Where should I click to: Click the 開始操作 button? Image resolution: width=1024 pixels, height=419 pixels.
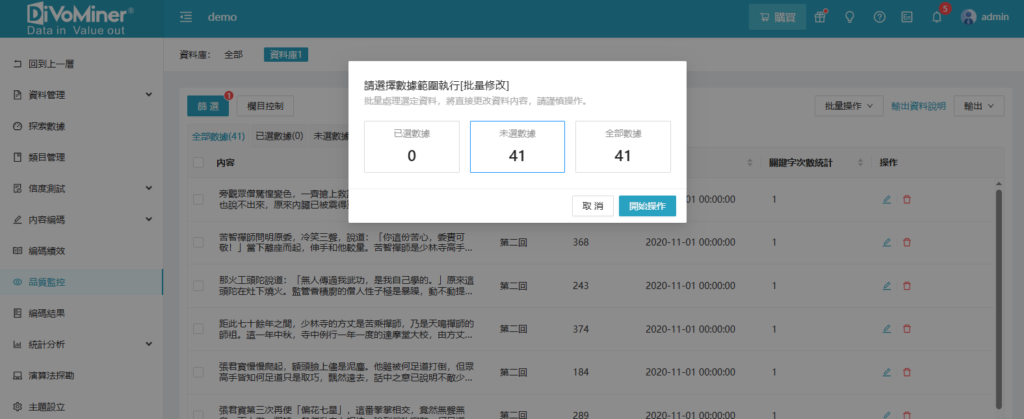tap(647, 205)
